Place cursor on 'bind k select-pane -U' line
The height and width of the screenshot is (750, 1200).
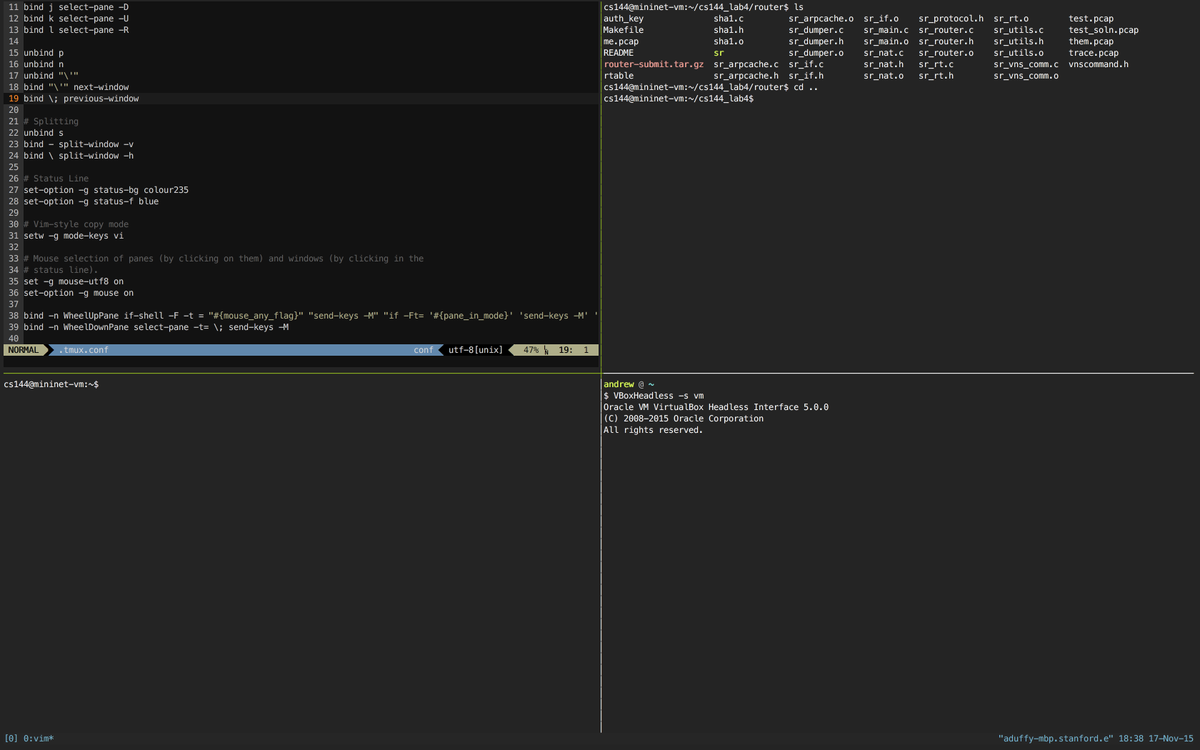pos(76,18)
